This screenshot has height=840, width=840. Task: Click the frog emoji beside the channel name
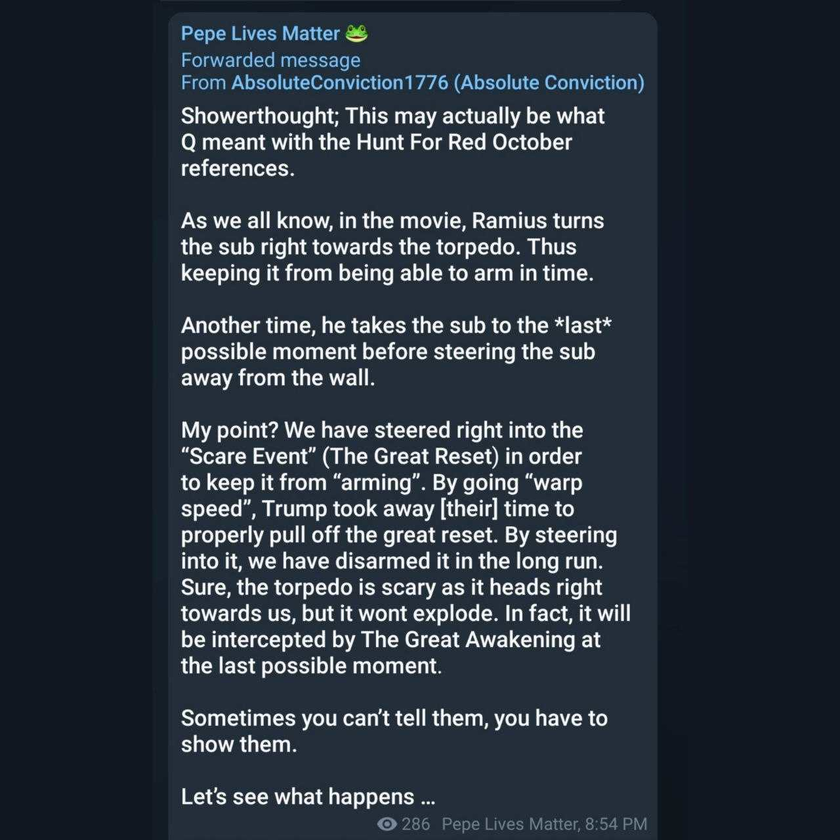click(356, 33)
